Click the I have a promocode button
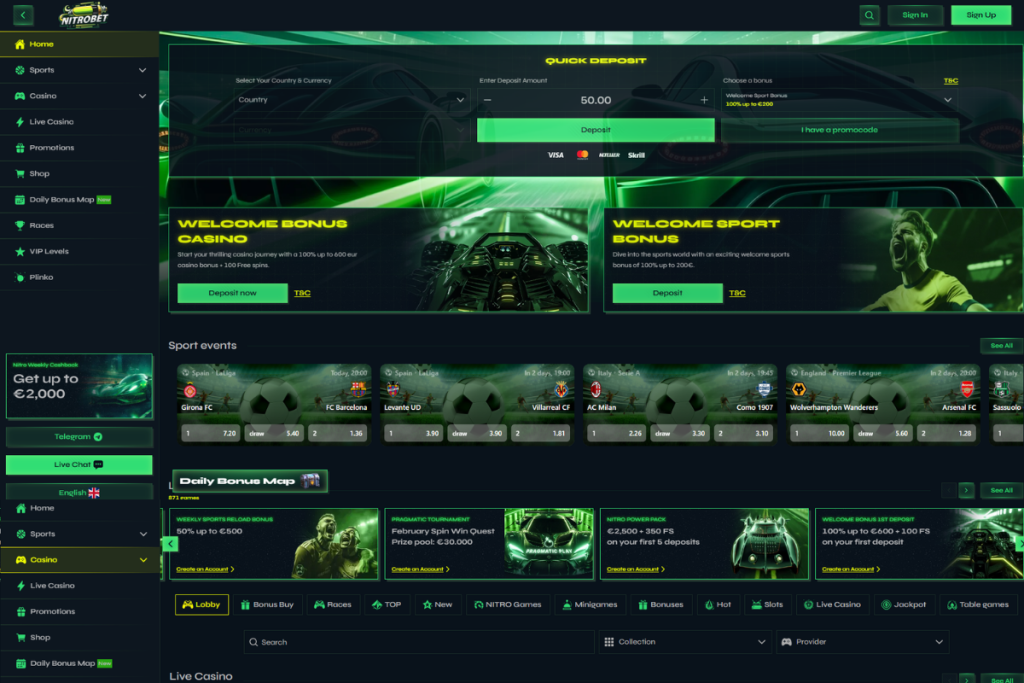The width and height of the screenshot is (1024, 683). tap(839, 130)
